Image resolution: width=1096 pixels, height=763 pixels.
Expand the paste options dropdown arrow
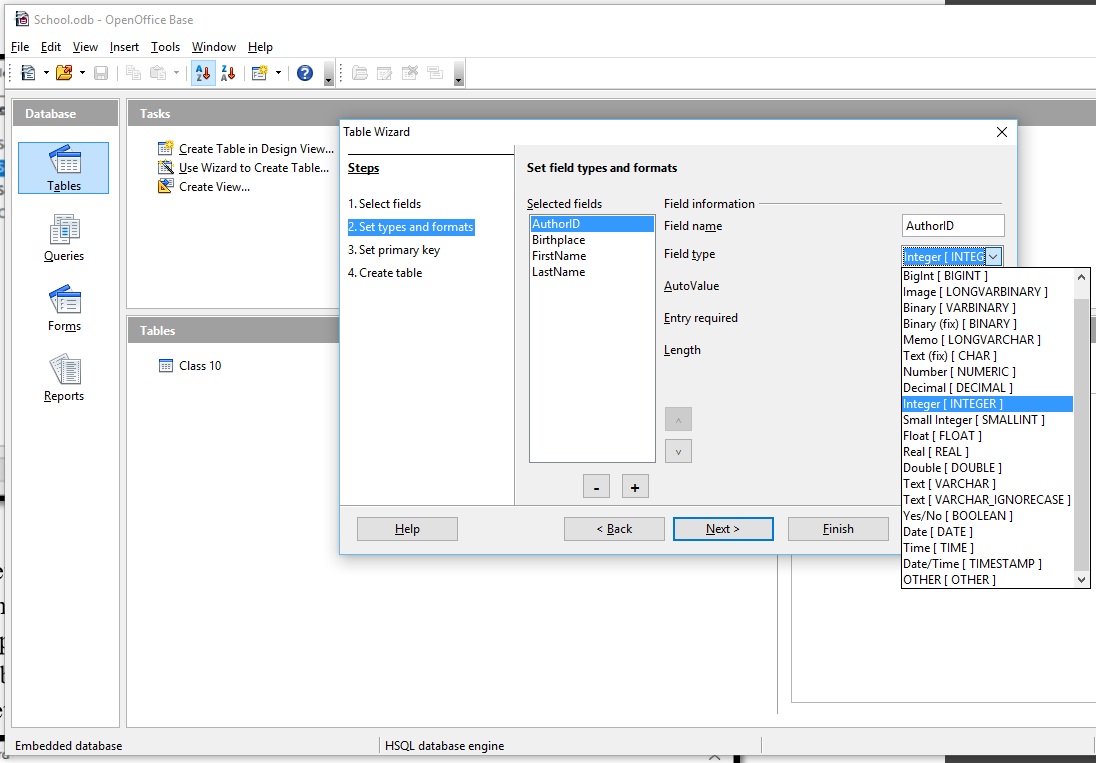coord(174,73)
